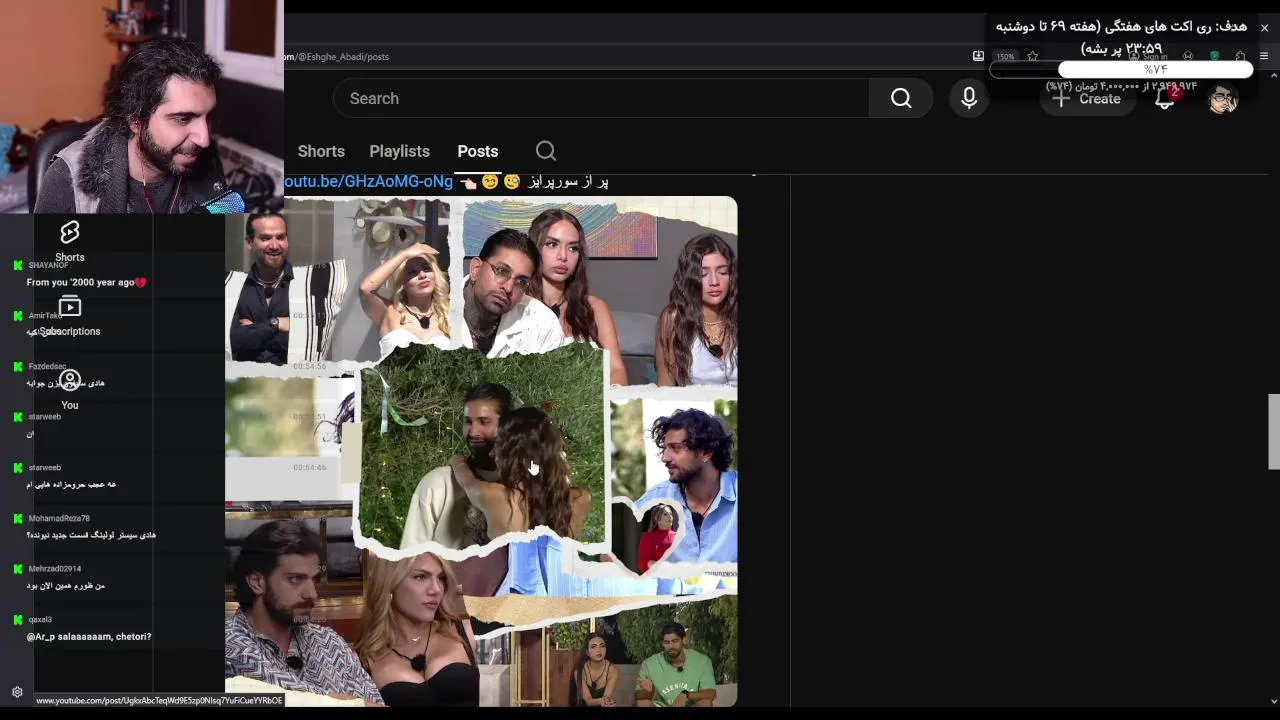
Task: Click chat username qaxal3
Action: pyautogui.click(x=40, y=620)
